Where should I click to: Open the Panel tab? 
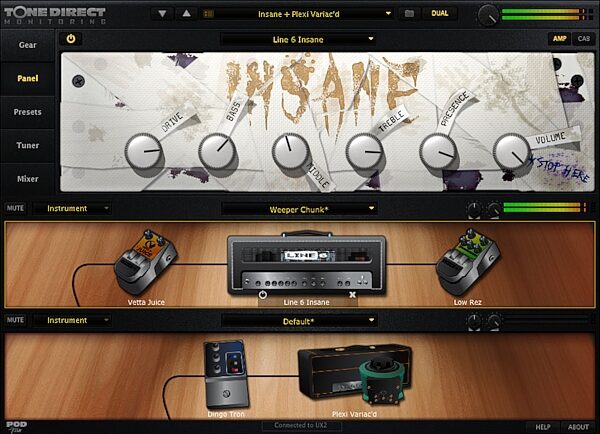point(28,78)
